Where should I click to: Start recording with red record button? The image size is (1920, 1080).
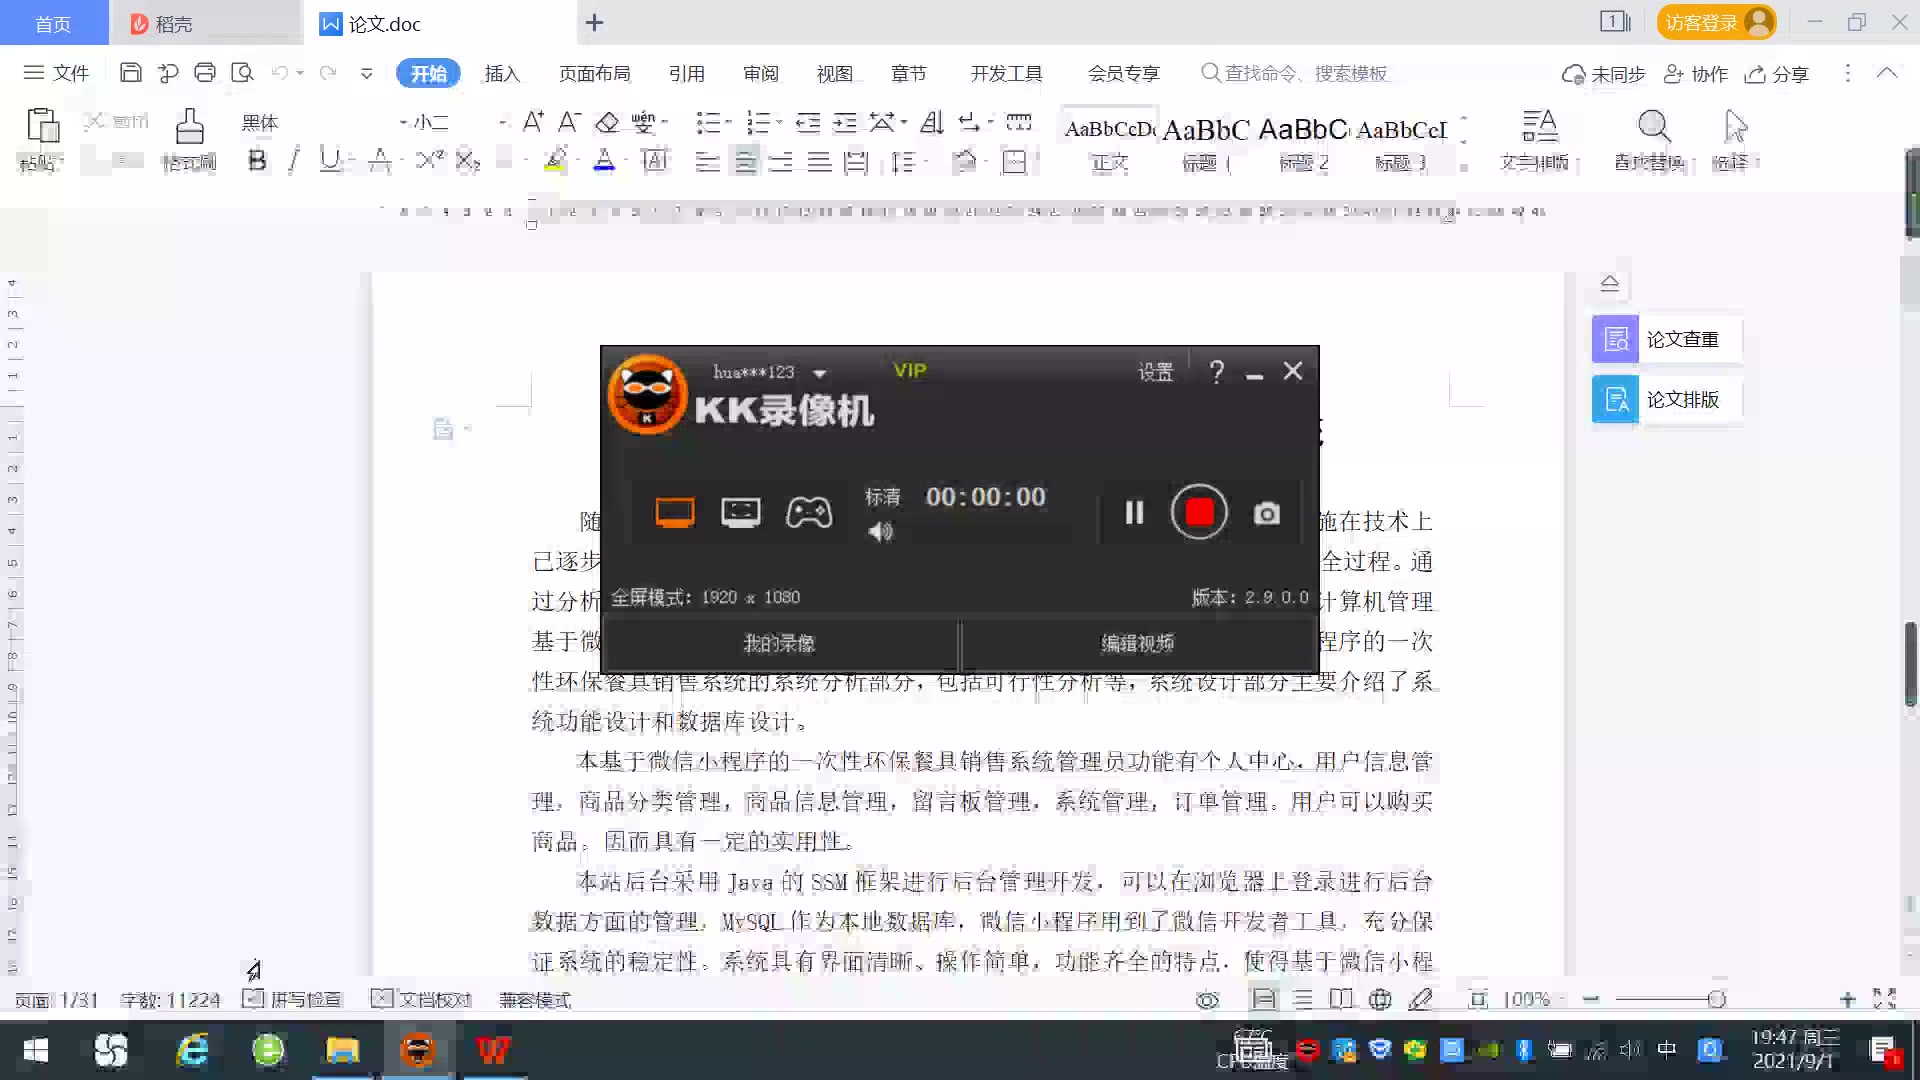click(x=1199, y=512)
